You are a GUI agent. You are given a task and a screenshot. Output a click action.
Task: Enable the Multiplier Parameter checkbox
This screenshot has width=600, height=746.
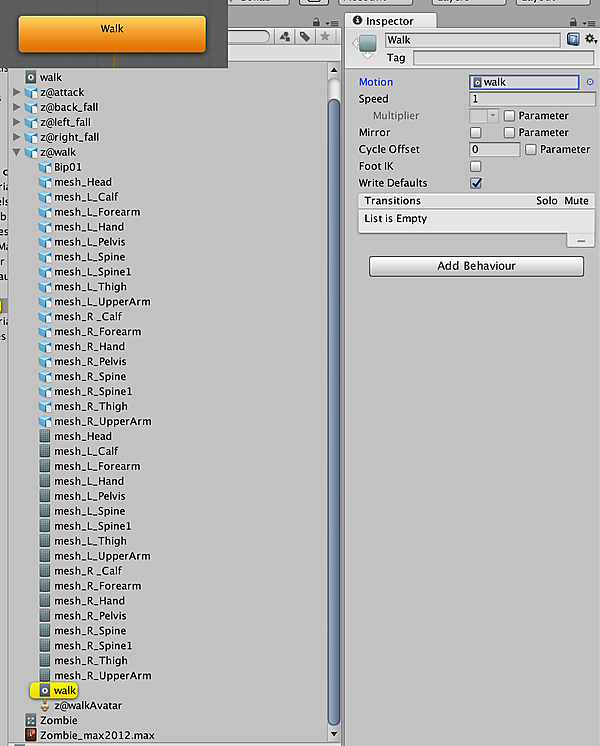[x=509, y=116]
